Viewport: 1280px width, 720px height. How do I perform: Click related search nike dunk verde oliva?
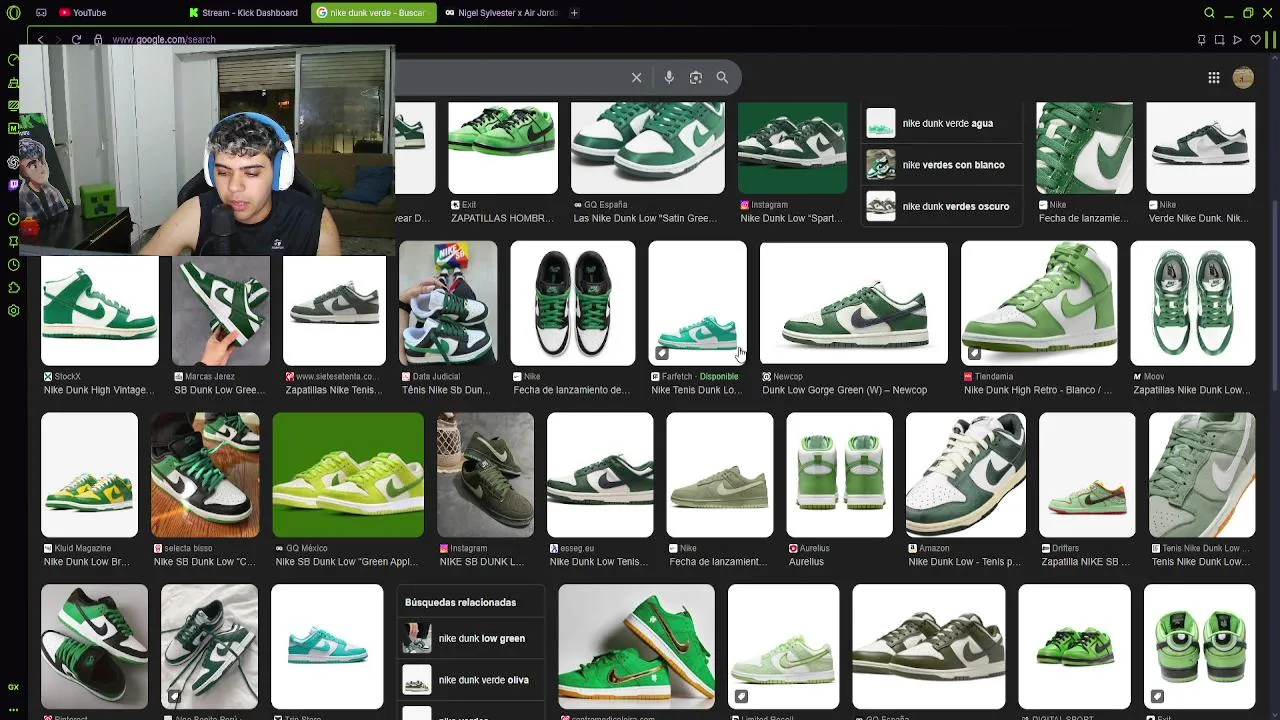coord(470,680)
